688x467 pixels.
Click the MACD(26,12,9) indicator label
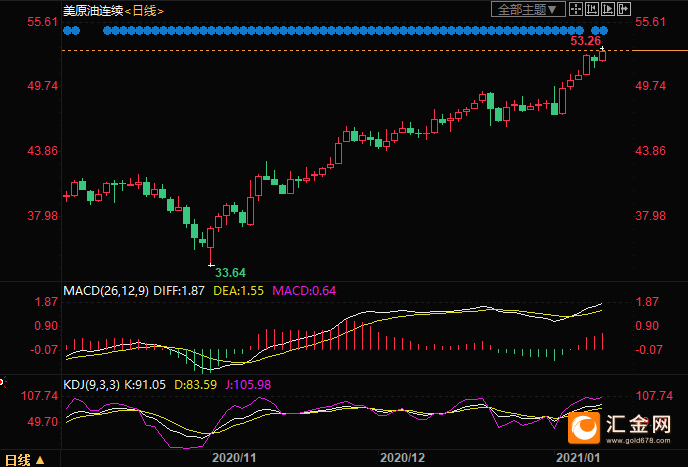[x=106, y=291]
